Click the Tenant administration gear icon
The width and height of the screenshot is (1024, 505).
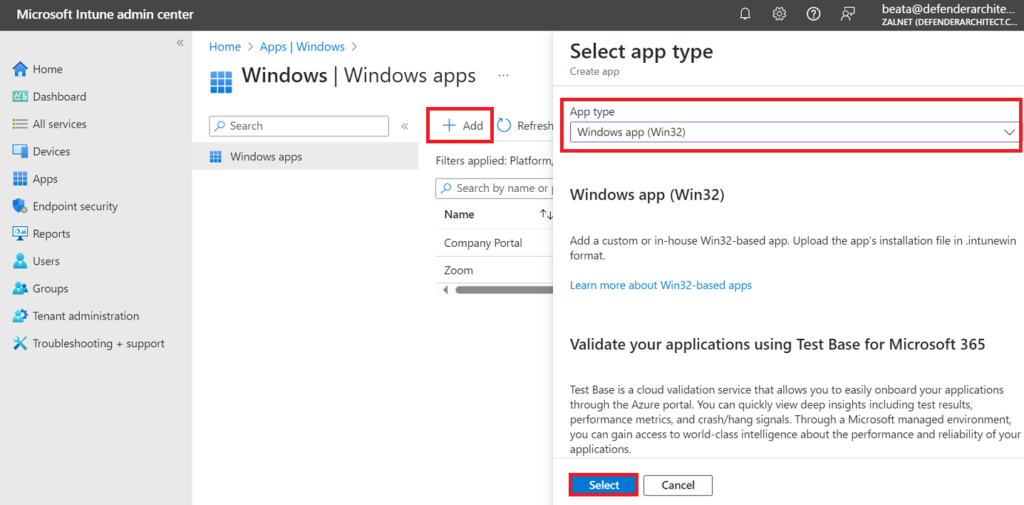coord(20,316)
